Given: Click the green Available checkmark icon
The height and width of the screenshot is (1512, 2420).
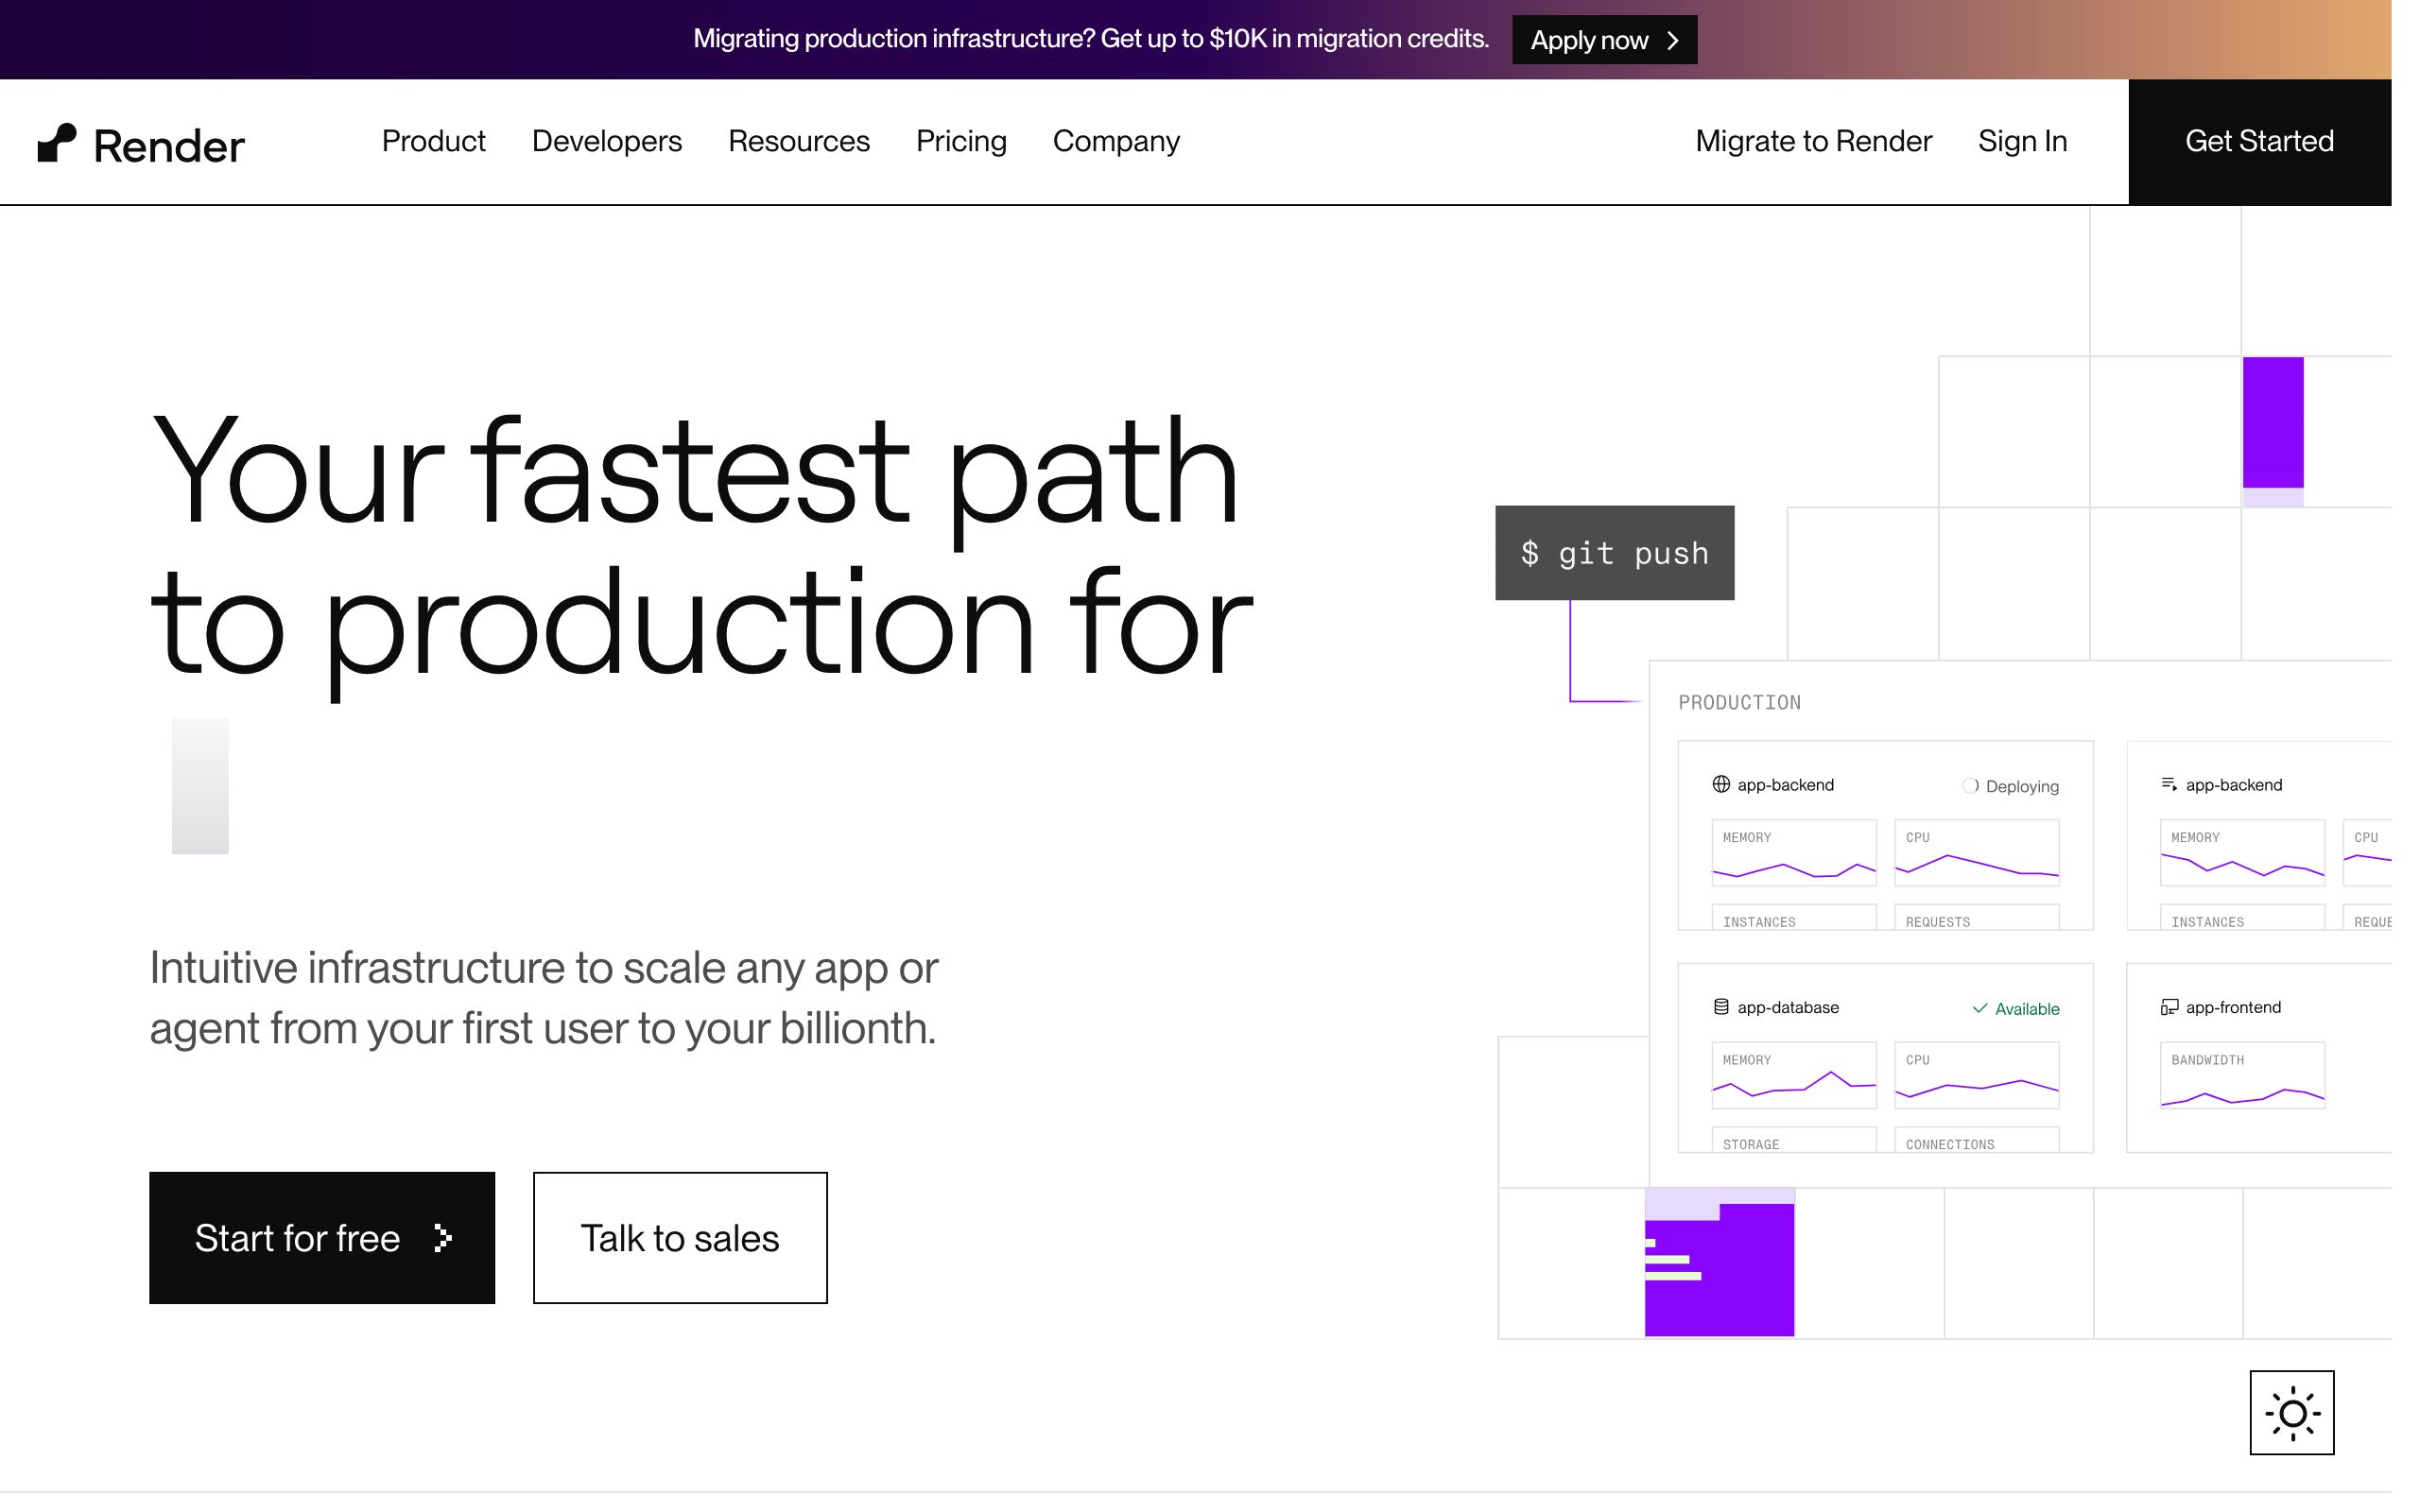Looking at the screenshot, I should (1979, 1009).
